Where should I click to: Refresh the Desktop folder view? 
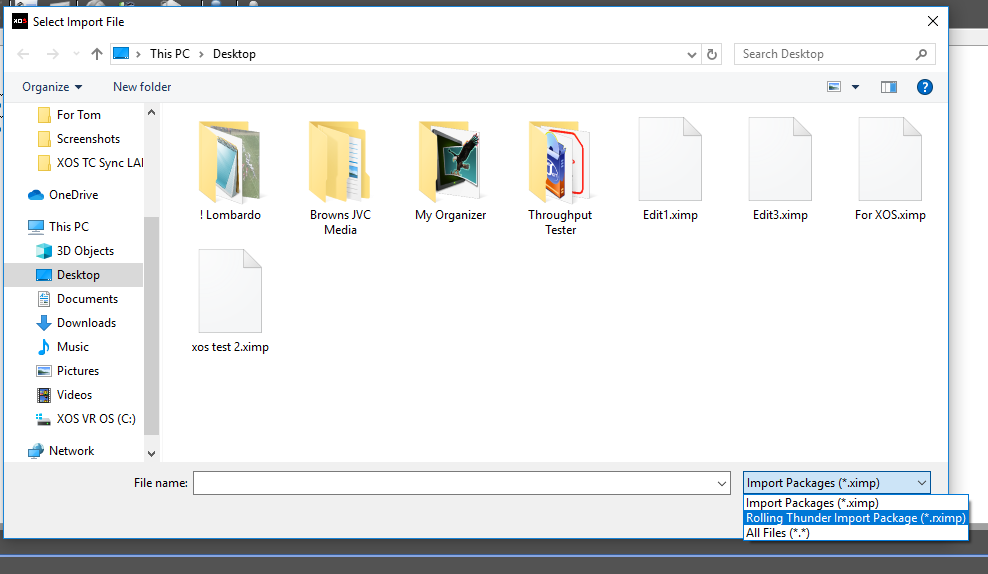click(712, 55)
